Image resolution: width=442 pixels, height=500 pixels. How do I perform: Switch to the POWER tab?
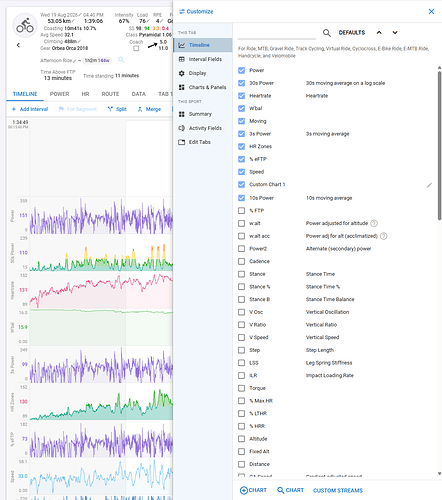pos(59,94)
